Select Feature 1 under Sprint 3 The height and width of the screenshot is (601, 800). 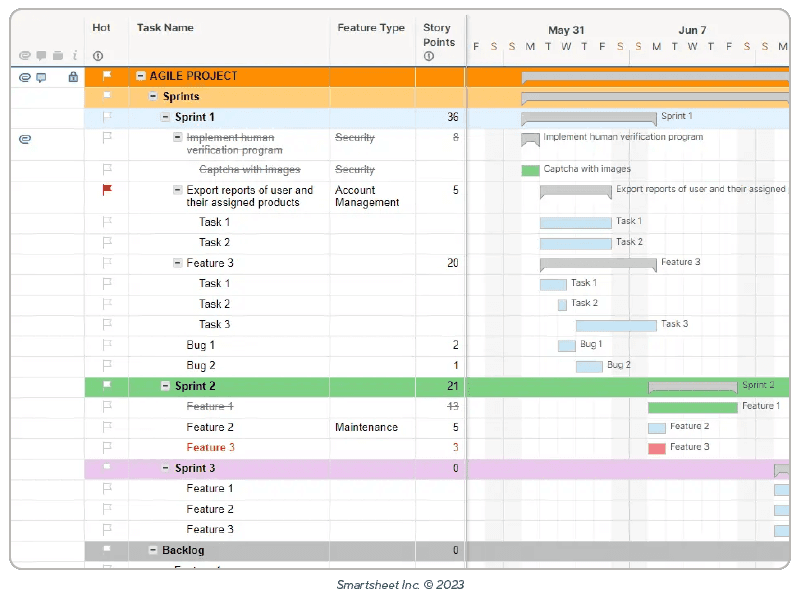(210, 488)
